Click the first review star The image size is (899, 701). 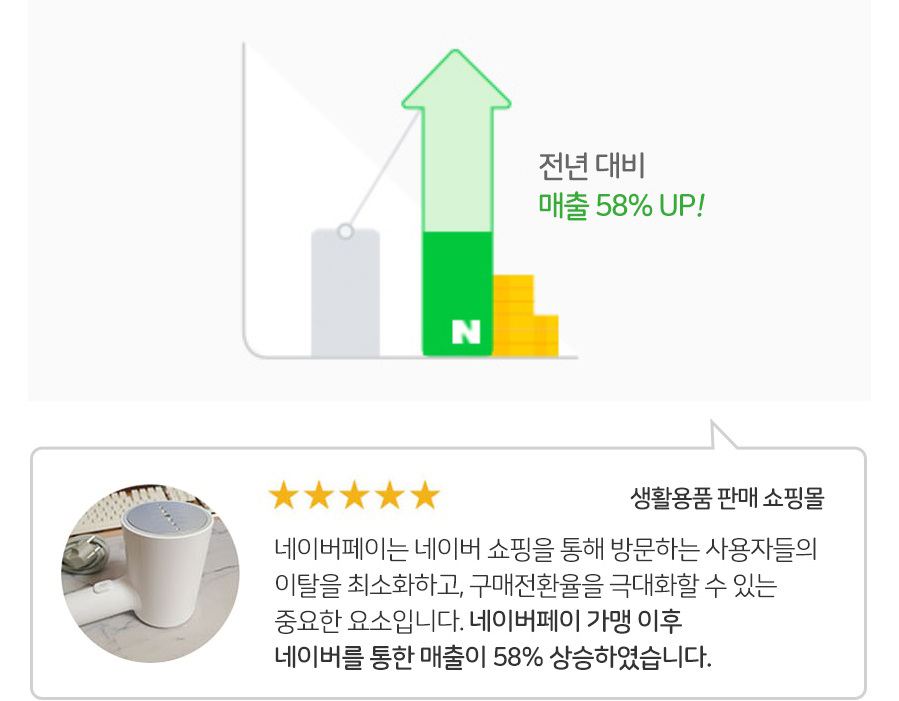point(285,494)
